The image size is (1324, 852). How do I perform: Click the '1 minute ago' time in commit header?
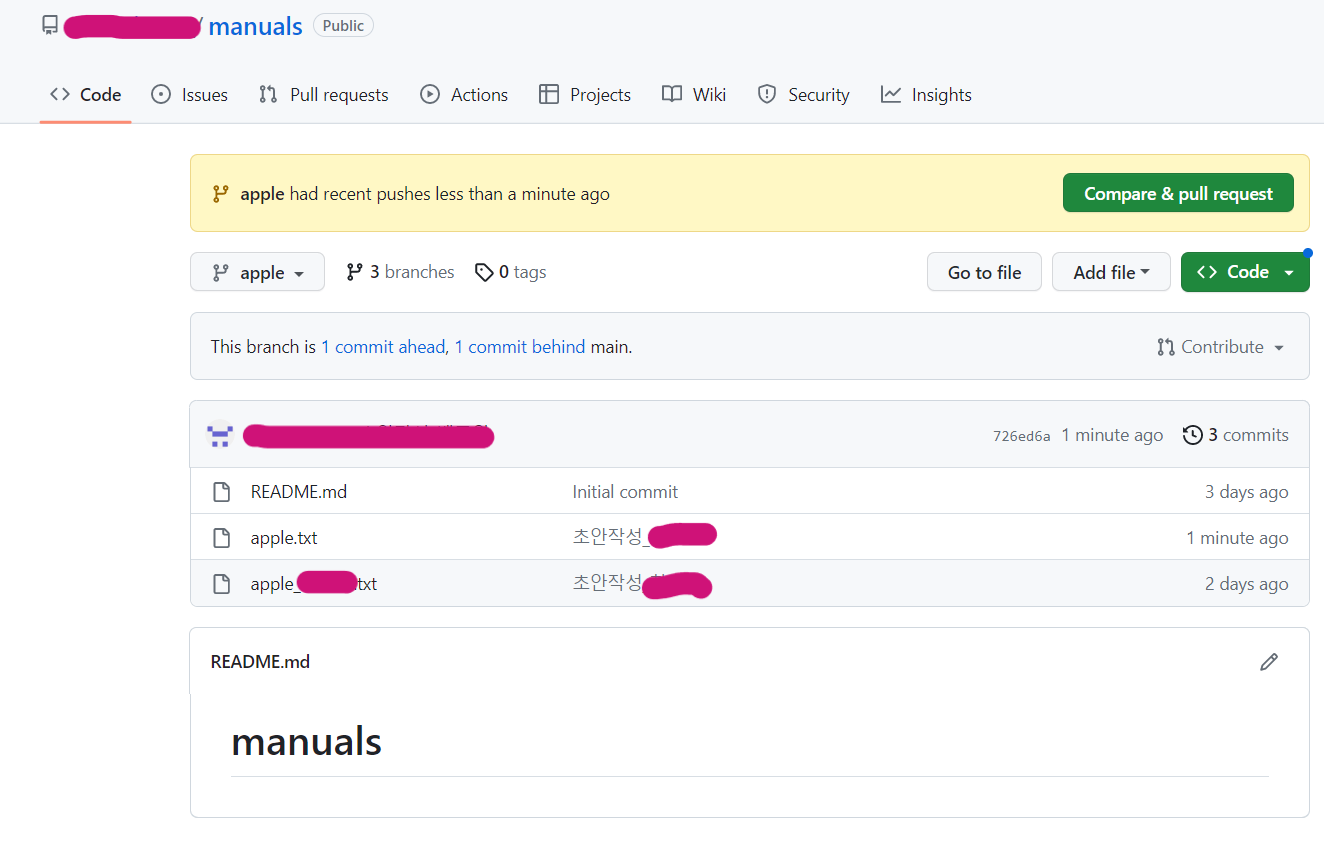(1112, 435)
